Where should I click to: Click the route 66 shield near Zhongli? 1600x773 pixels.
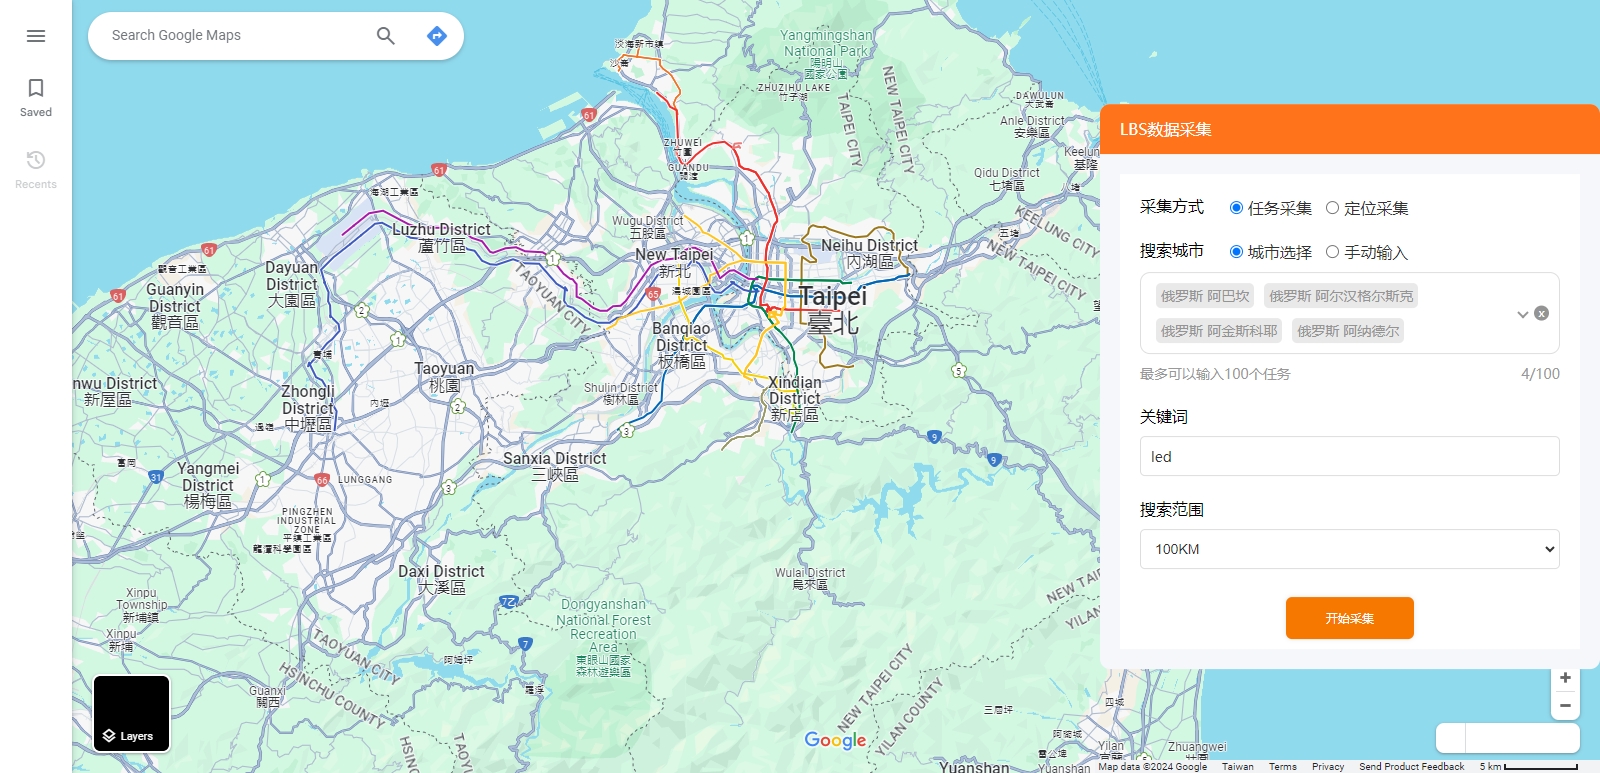(322, 480)
